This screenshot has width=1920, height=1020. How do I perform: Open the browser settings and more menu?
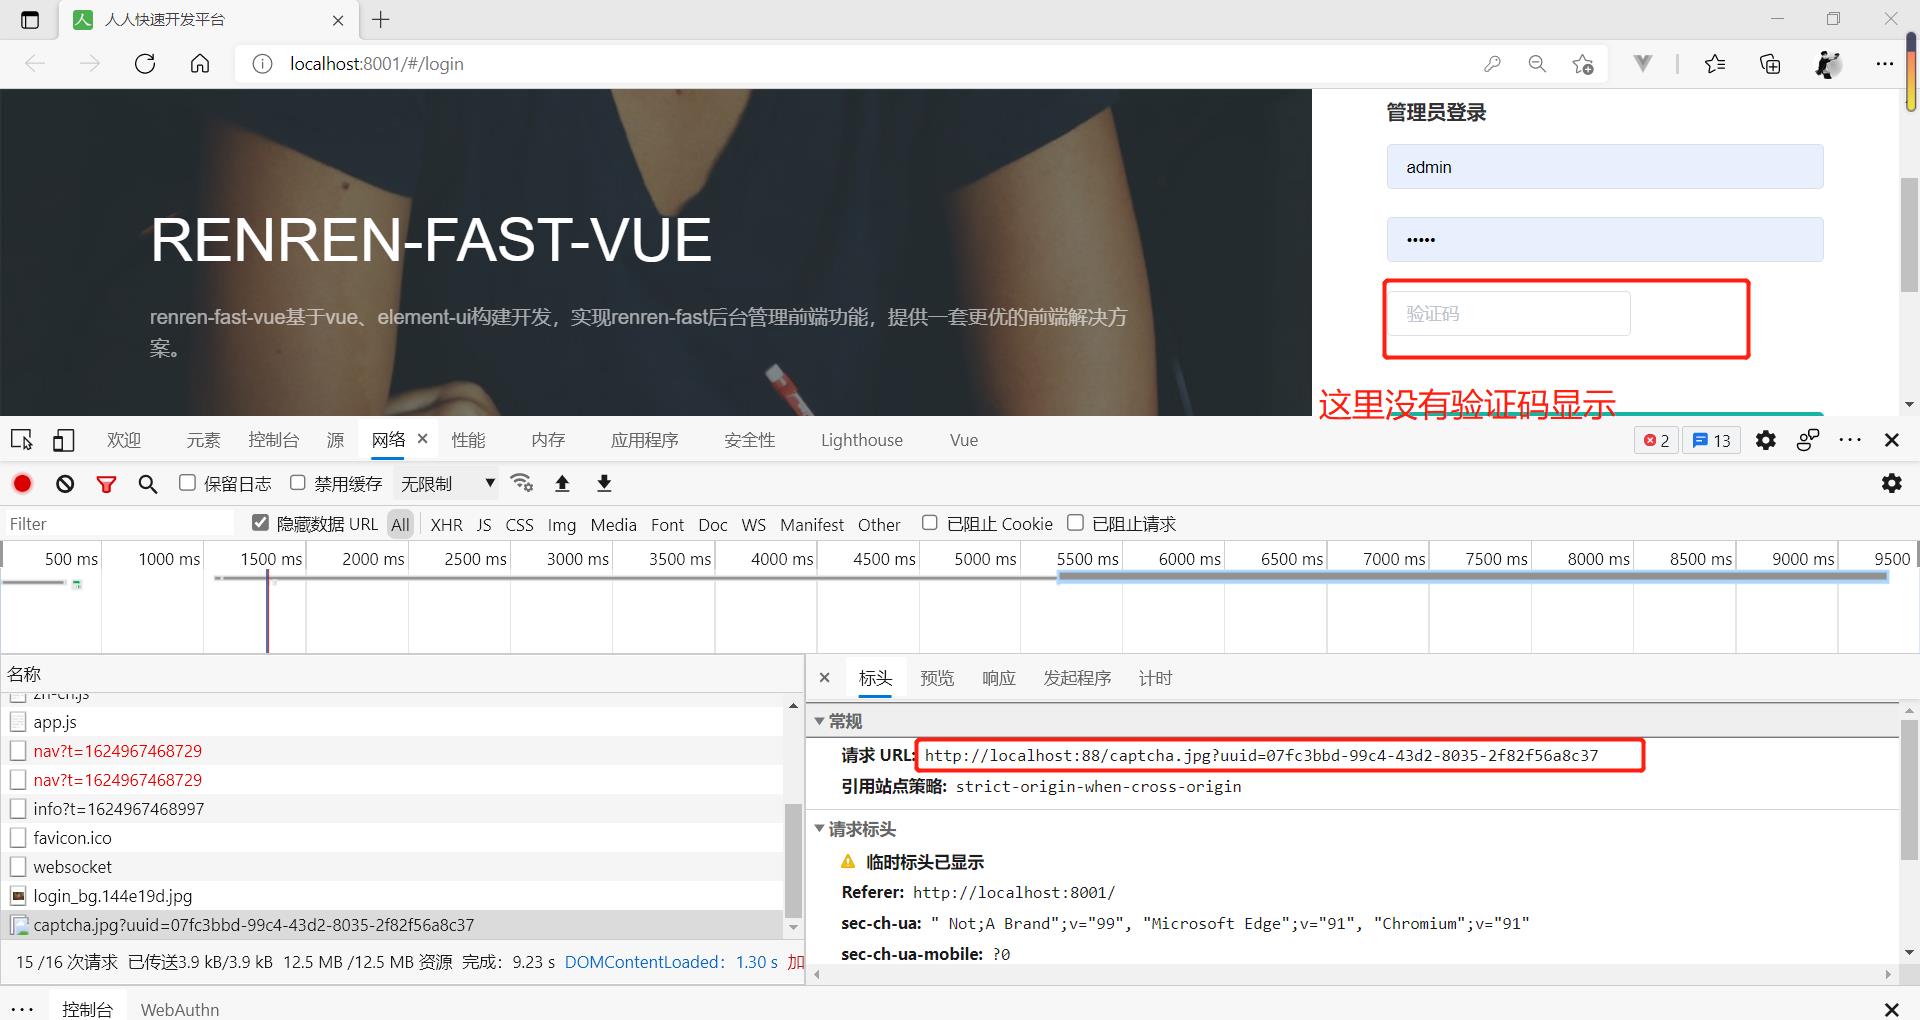[1885, 64]
